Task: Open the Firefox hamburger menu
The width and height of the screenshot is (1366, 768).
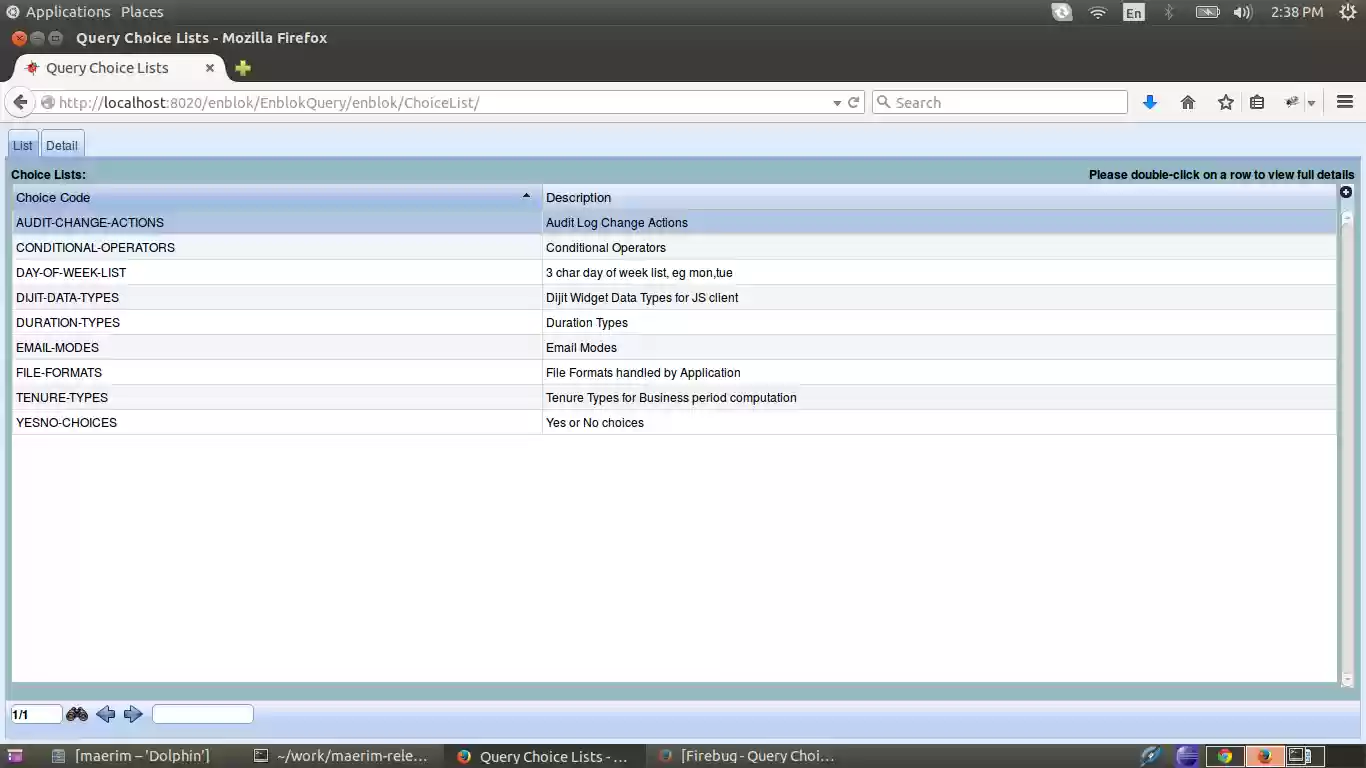Action: [1345, 102]
